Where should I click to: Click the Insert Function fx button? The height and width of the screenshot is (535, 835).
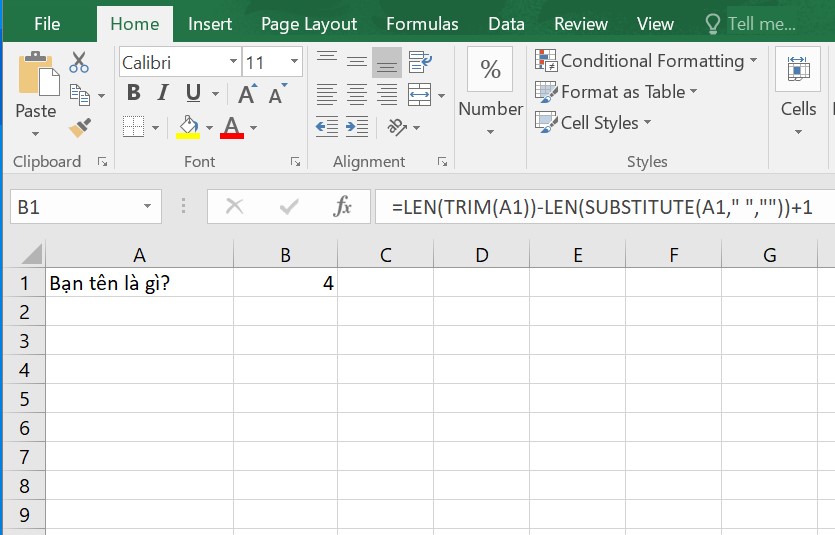(x=342, y=206)
